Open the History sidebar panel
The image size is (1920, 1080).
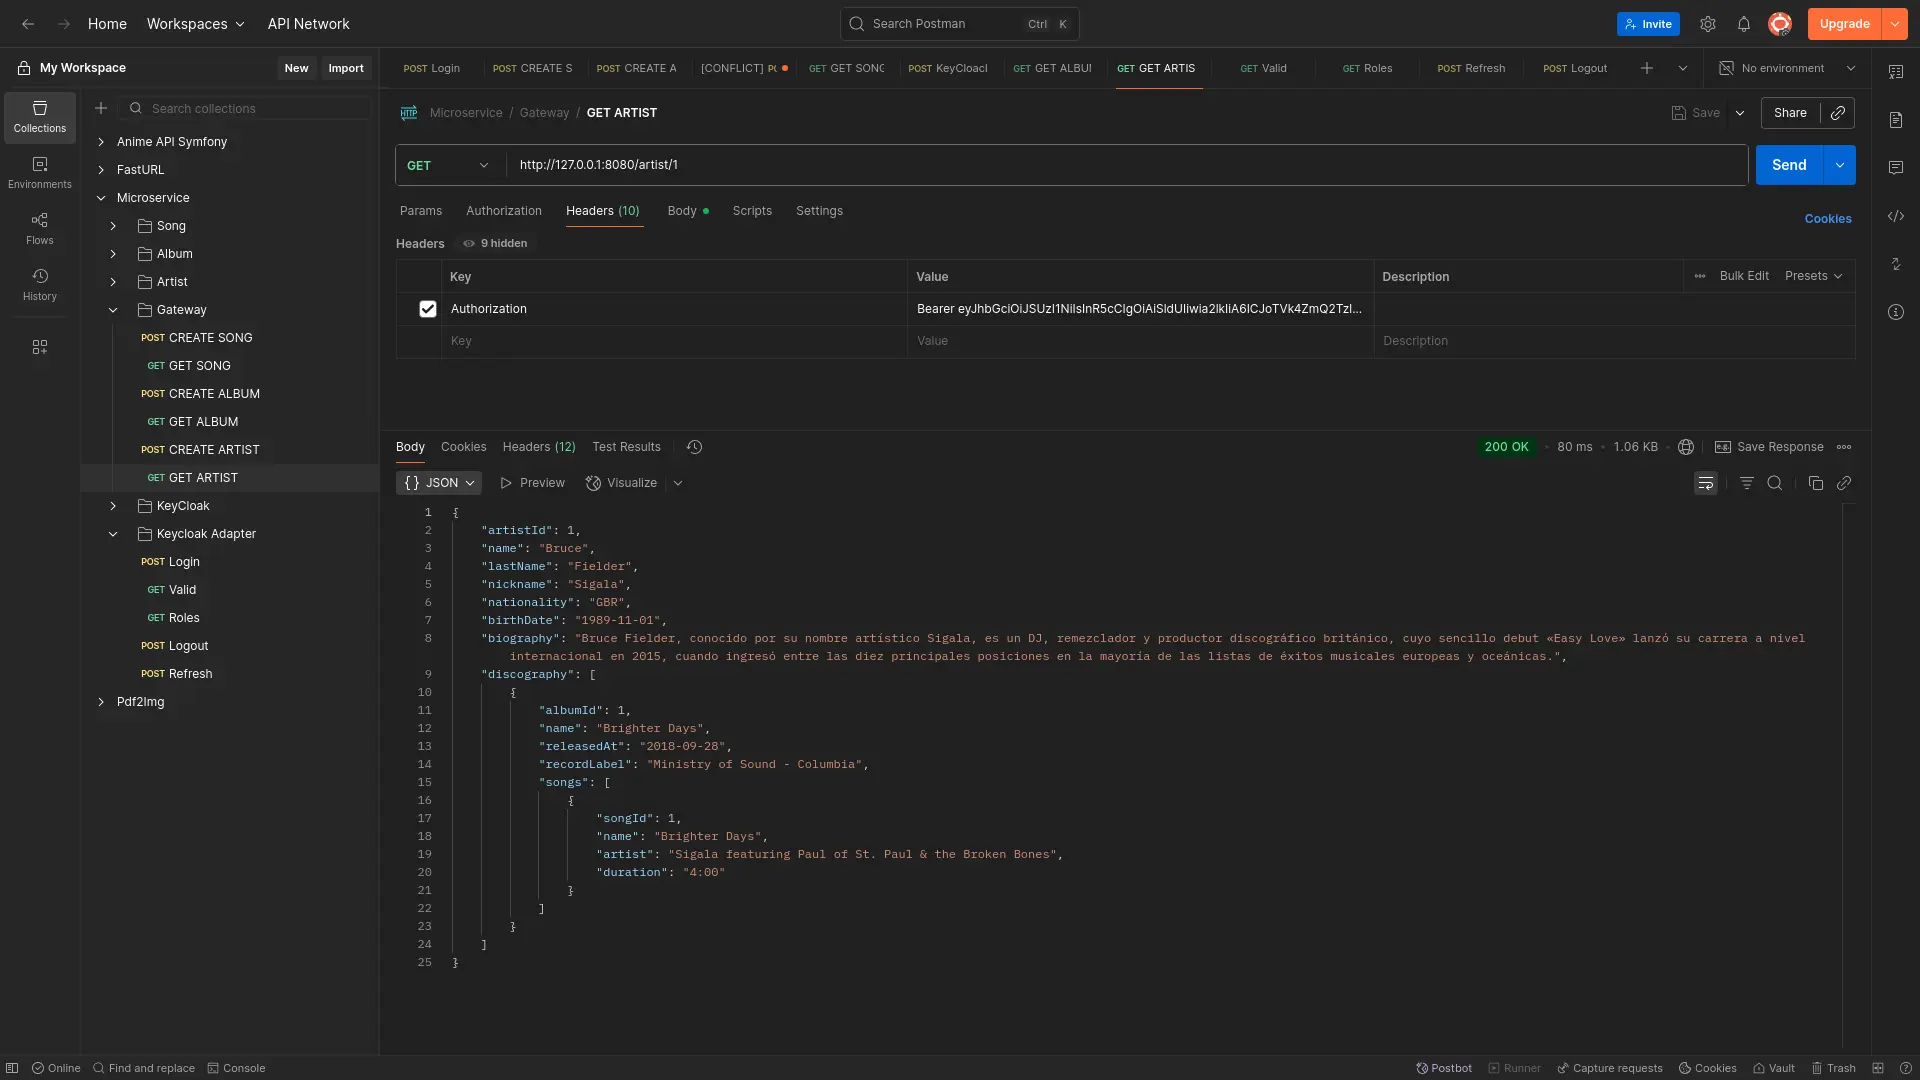tap(40, 285)
